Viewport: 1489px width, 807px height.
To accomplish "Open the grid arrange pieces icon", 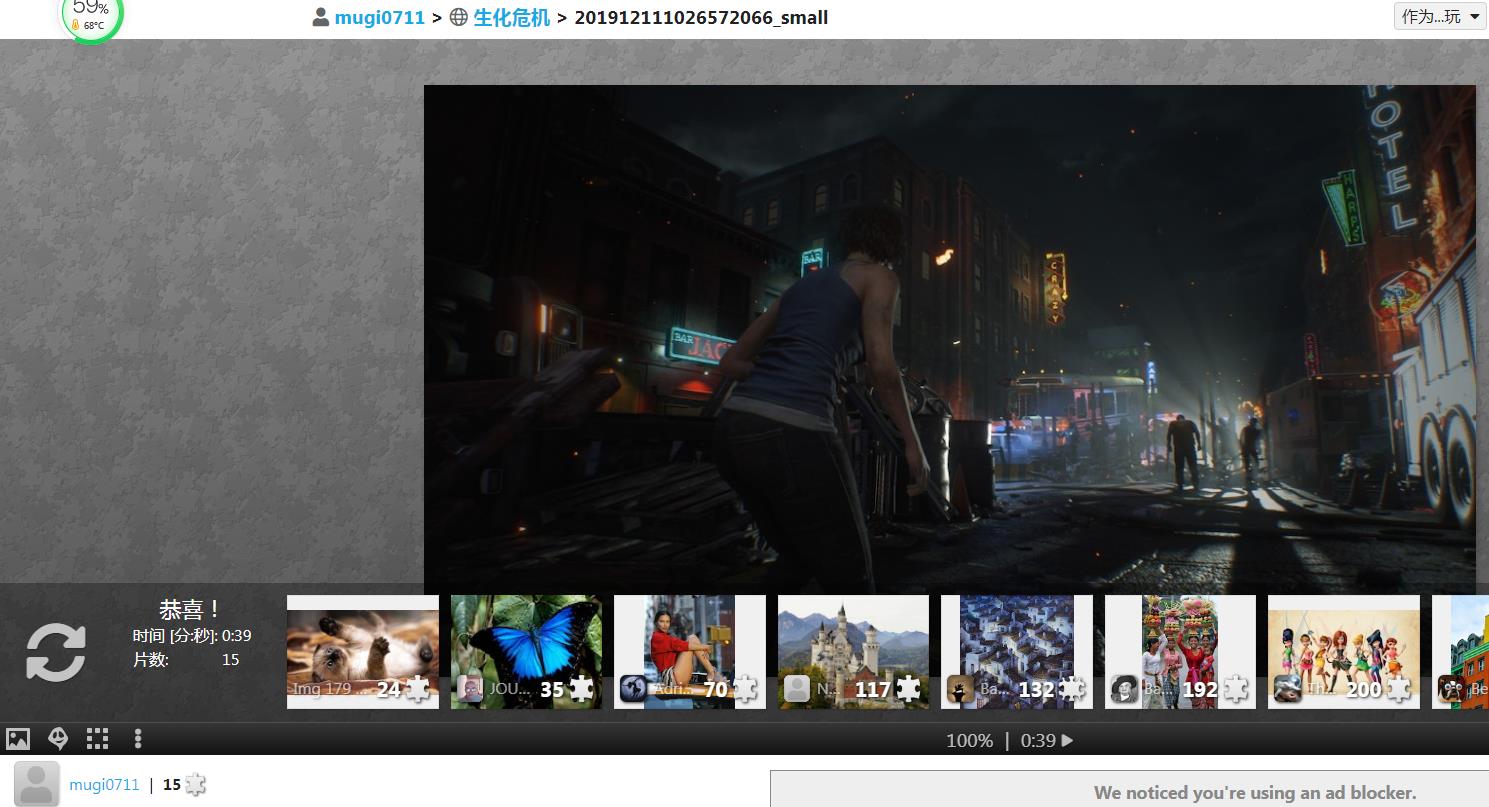I will (97, 739).
